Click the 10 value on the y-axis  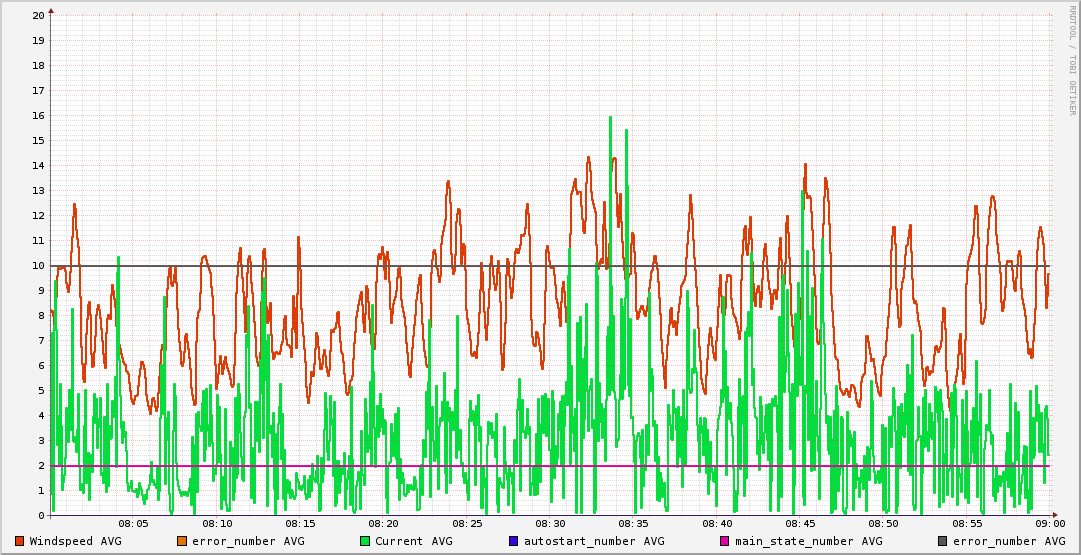38,265
